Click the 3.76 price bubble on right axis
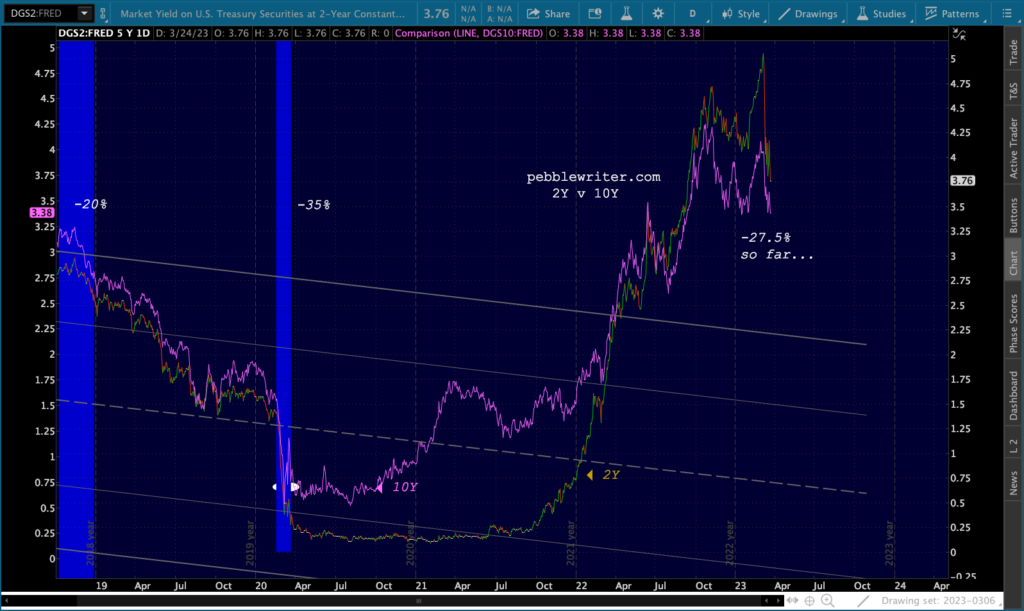Image resolution: width=1024 pixels, height=611 pixels. (962, 181)
